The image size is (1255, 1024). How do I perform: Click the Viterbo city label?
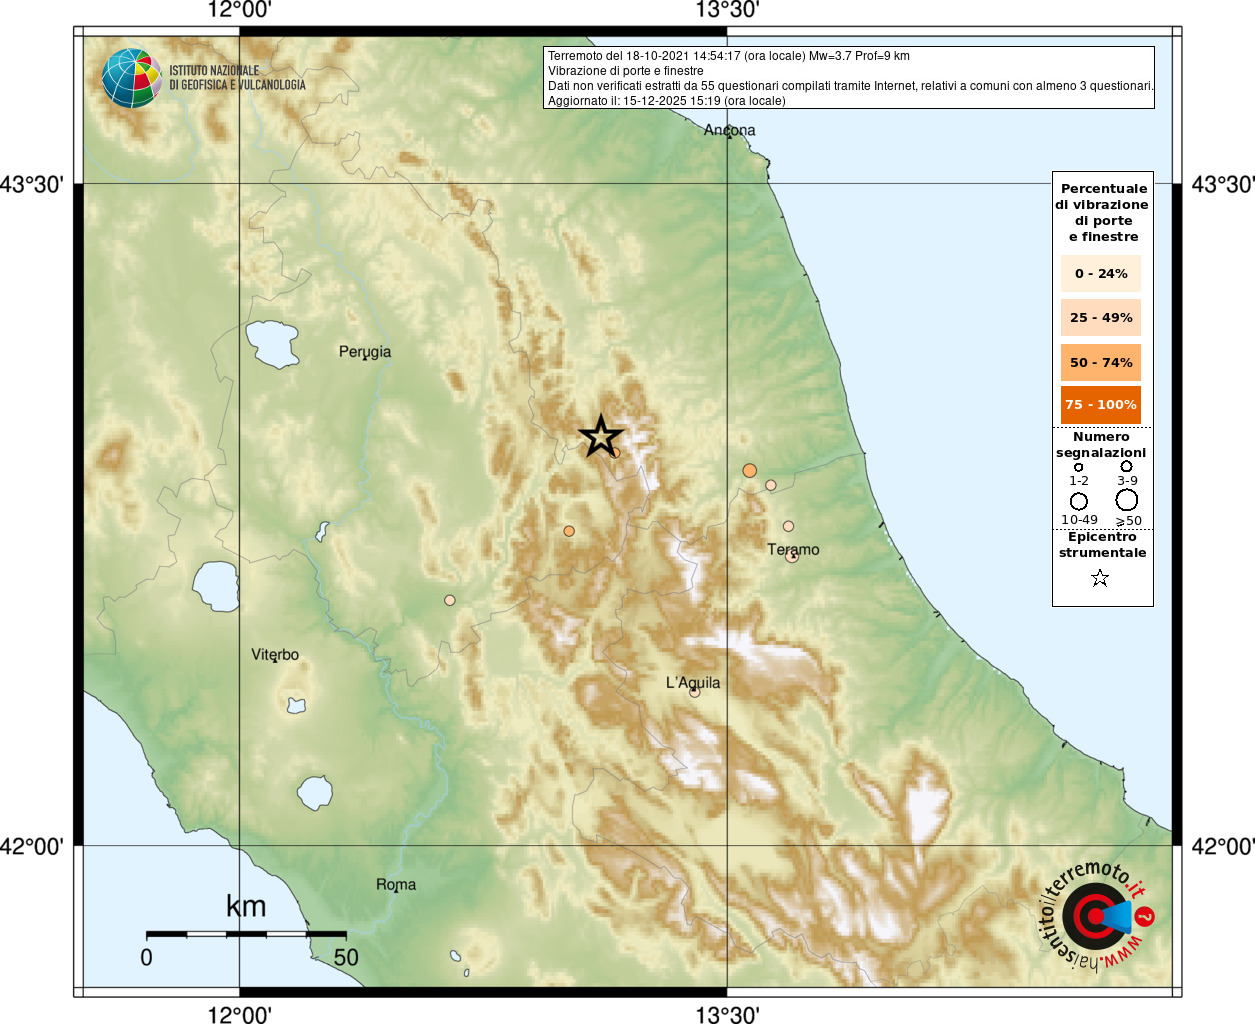(275, 655)
